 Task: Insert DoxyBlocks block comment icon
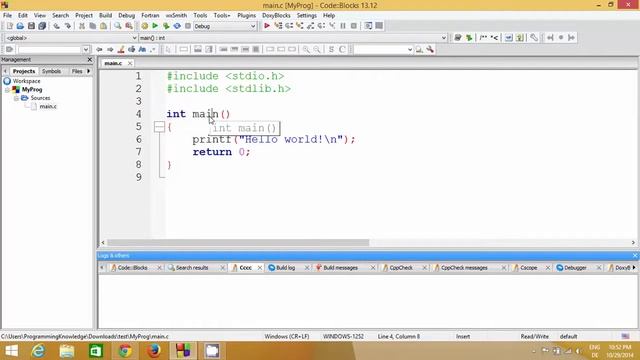coord(483,38)
